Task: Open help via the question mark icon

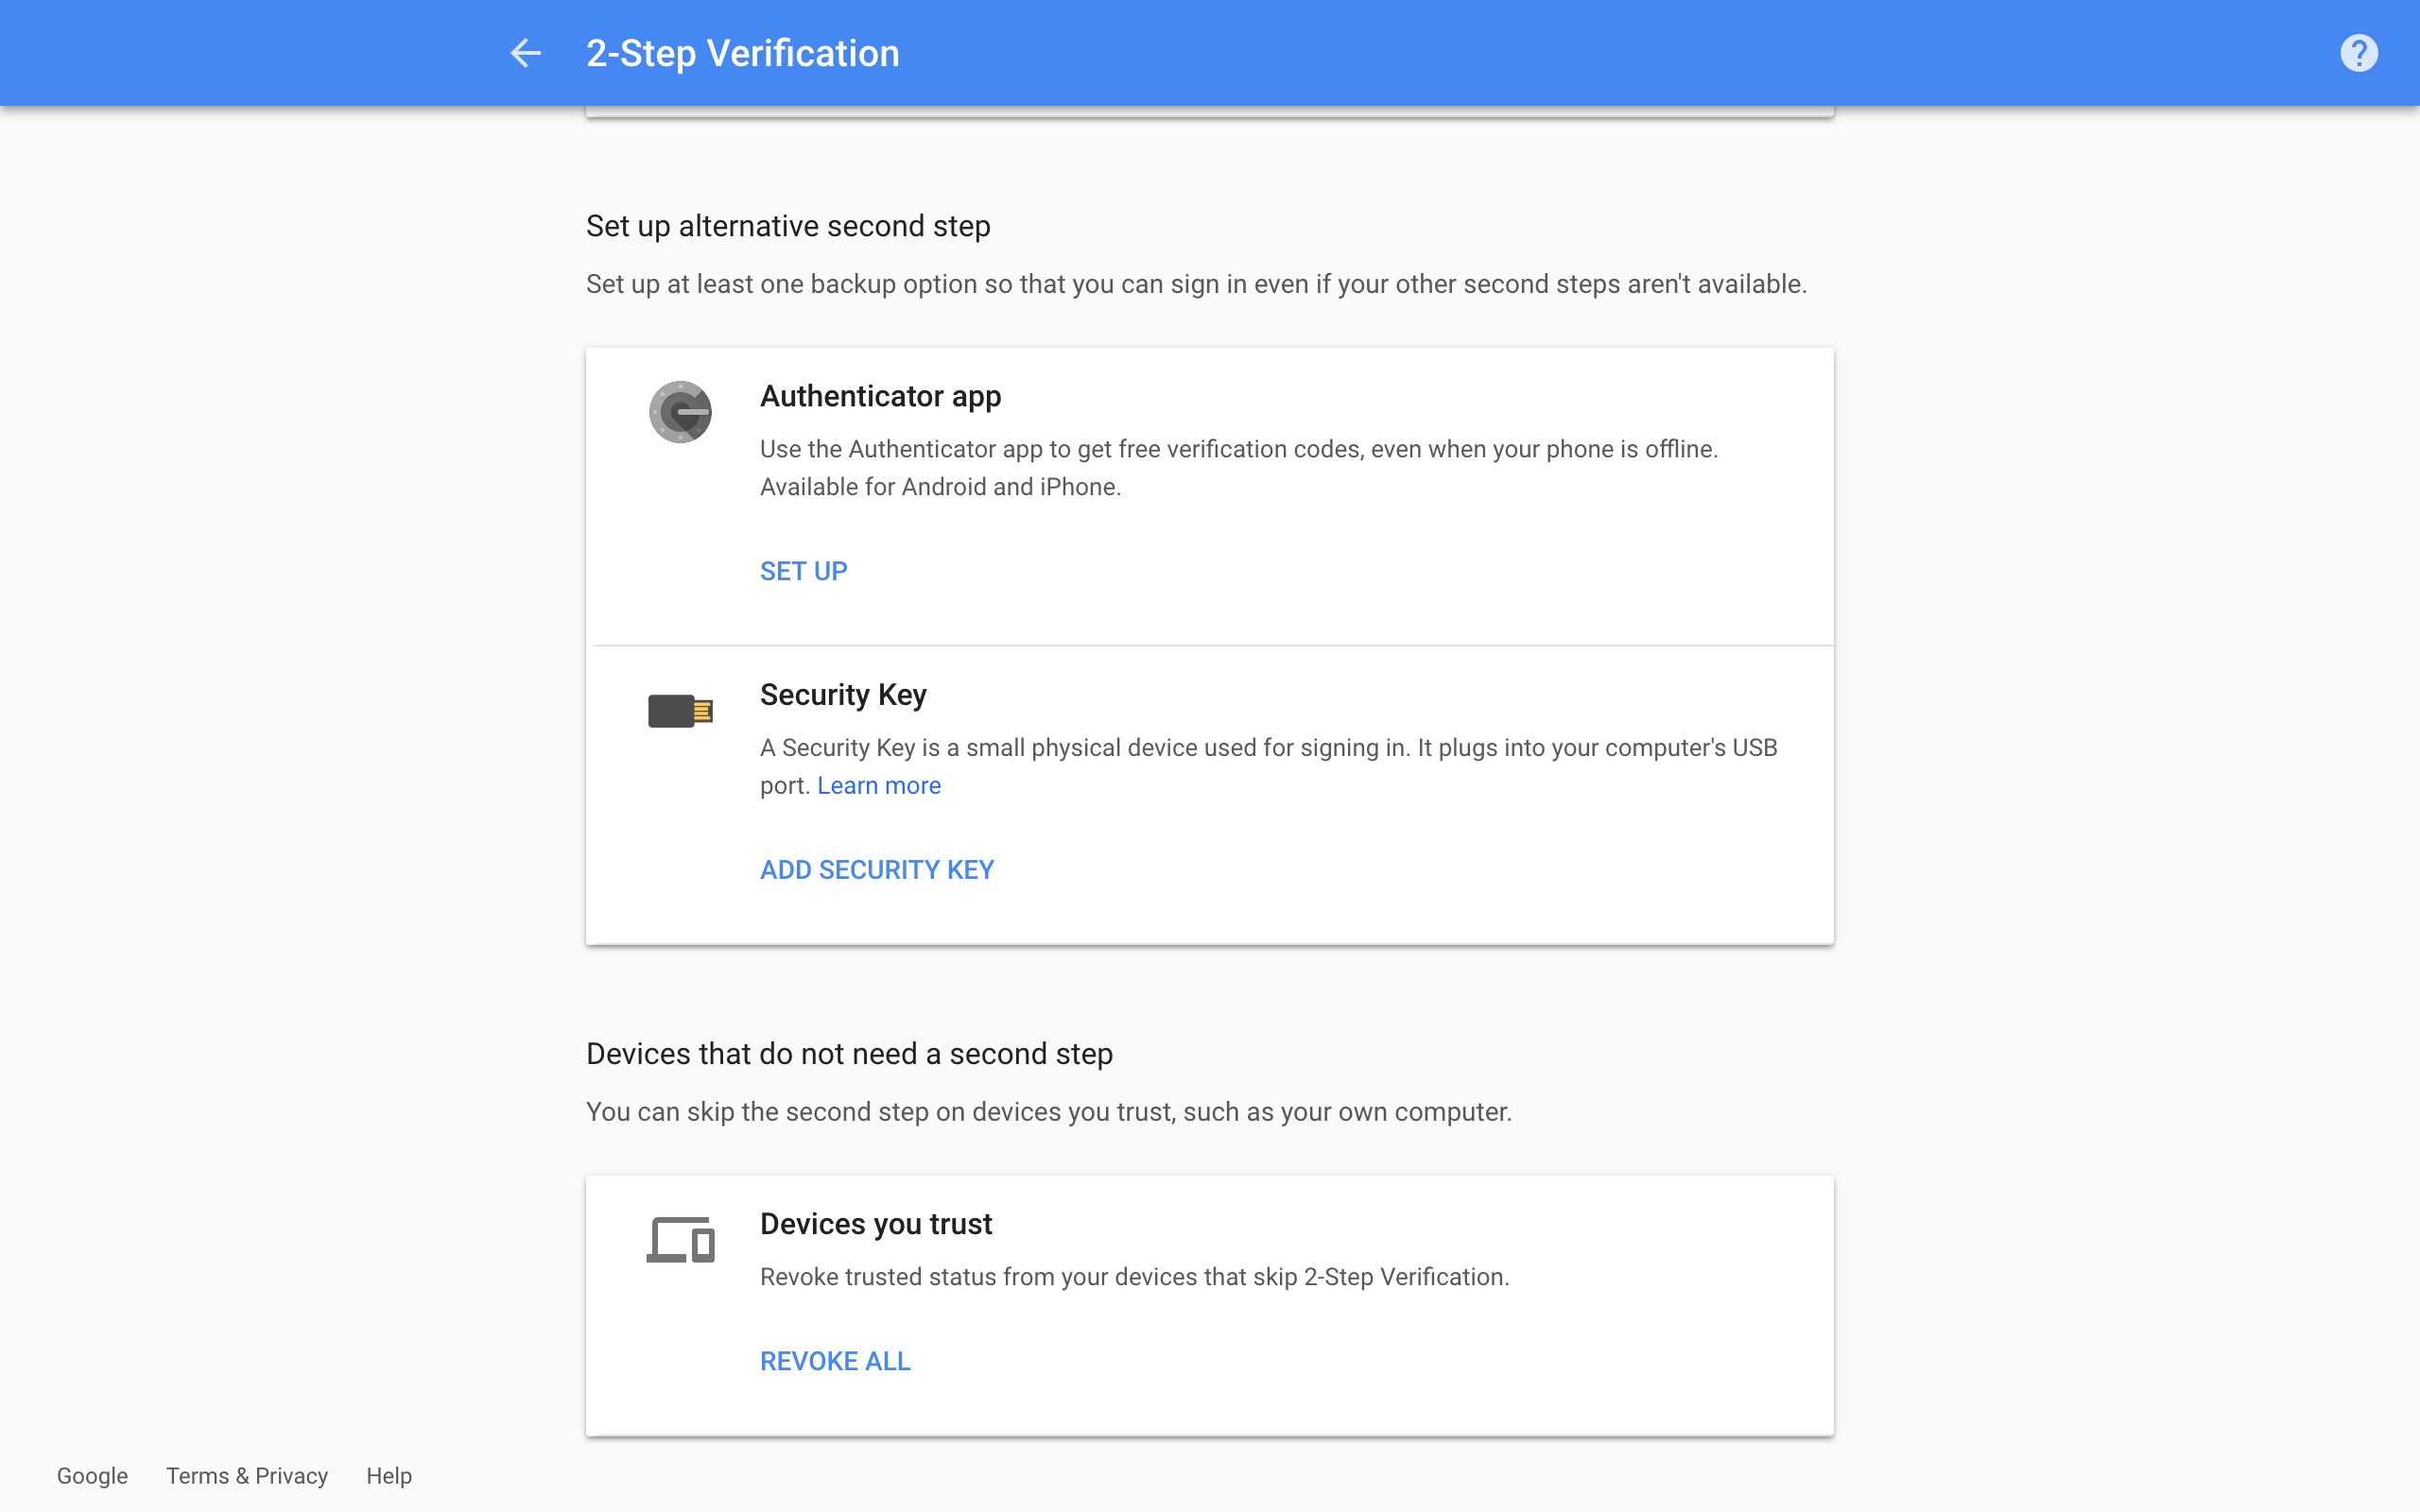Action: coord(2360,52)
